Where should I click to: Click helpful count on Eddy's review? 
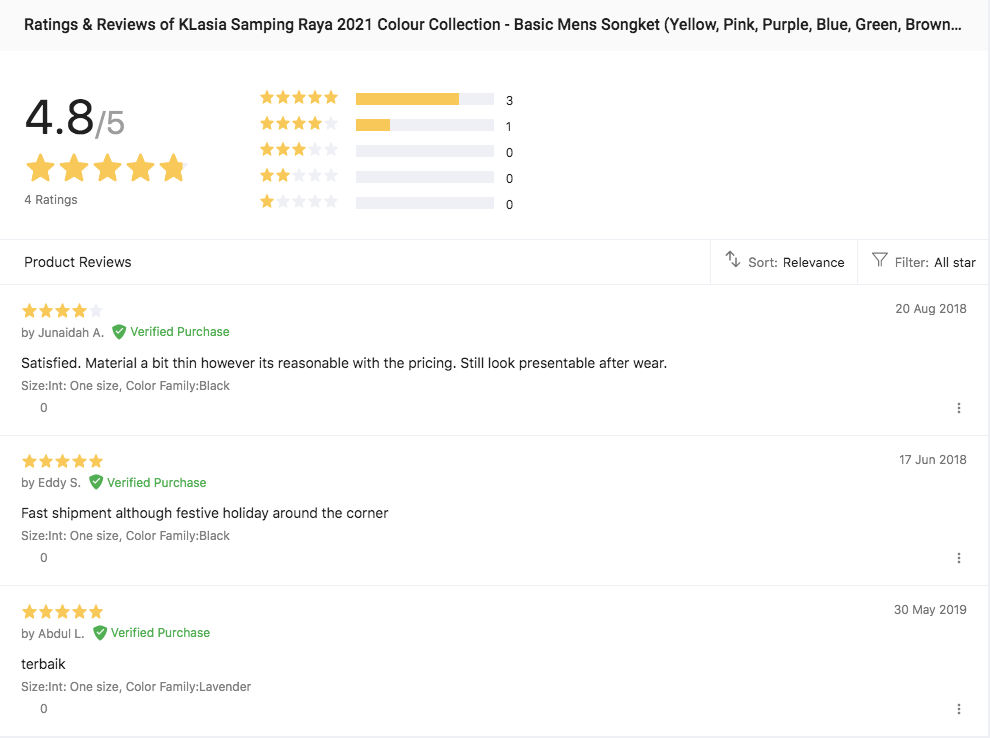[x=44, y=558]
